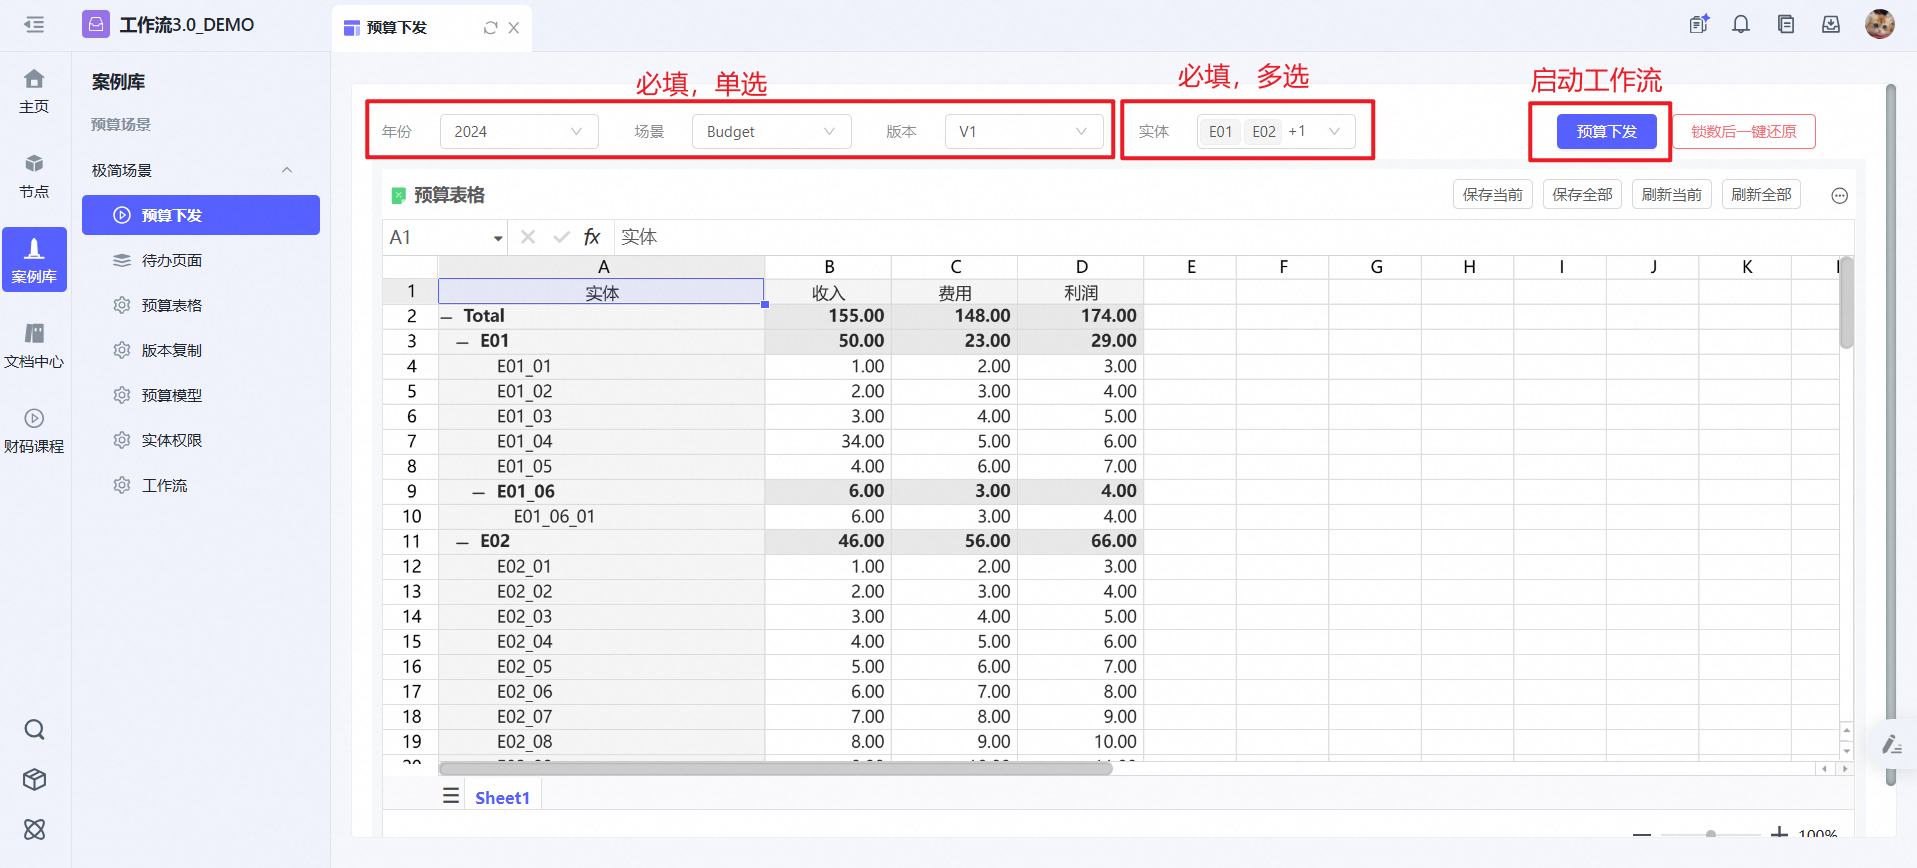Open the 年份 dropdown showing 2024
1917x868 pixels.
coord(518,132)
